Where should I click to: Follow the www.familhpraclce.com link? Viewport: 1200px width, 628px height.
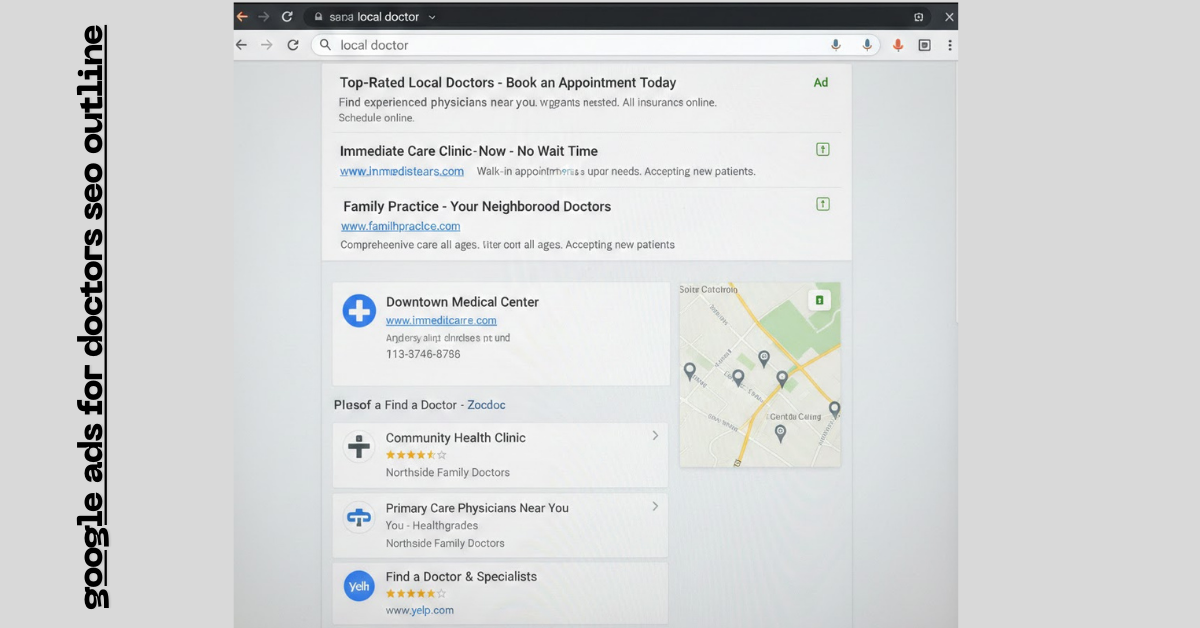click(x=400, y=226)
